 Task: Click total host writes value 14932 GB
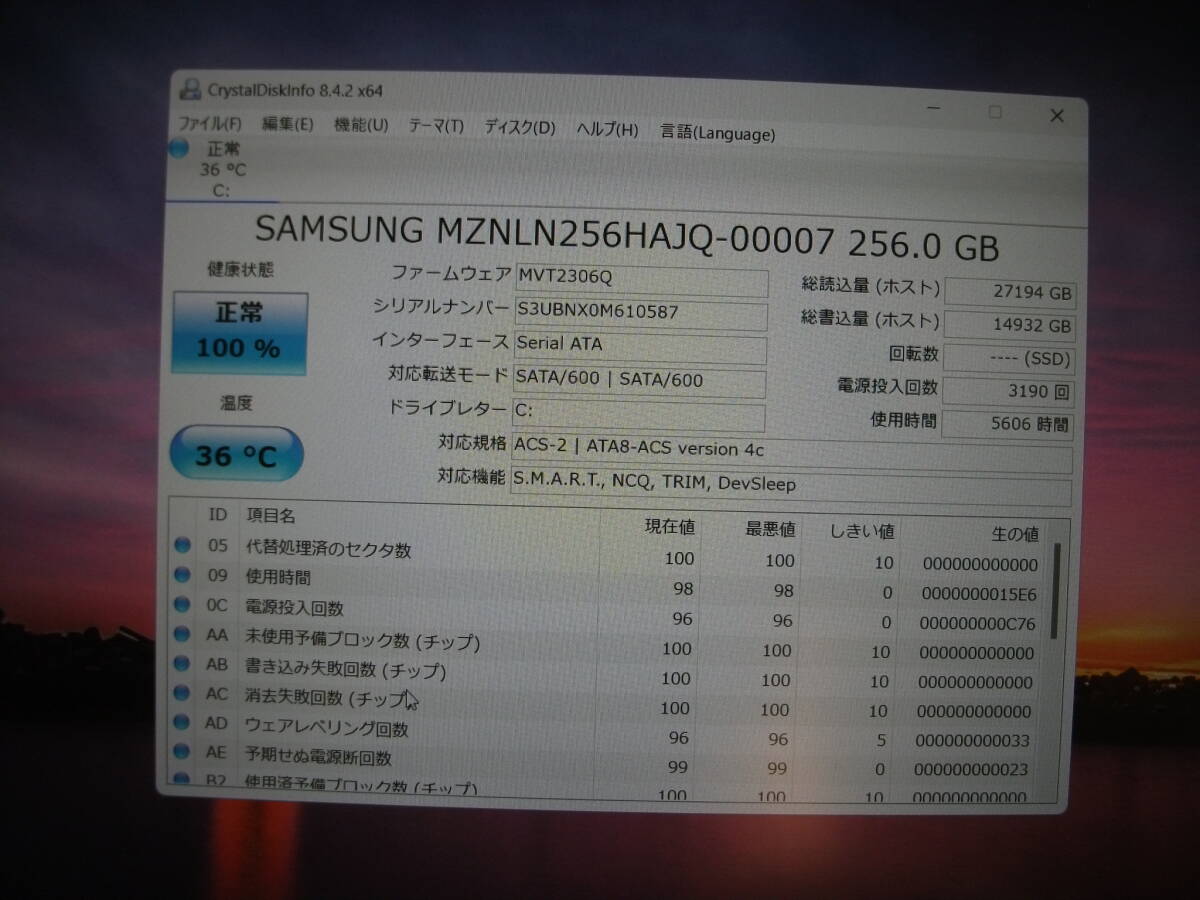(1009, 325)
